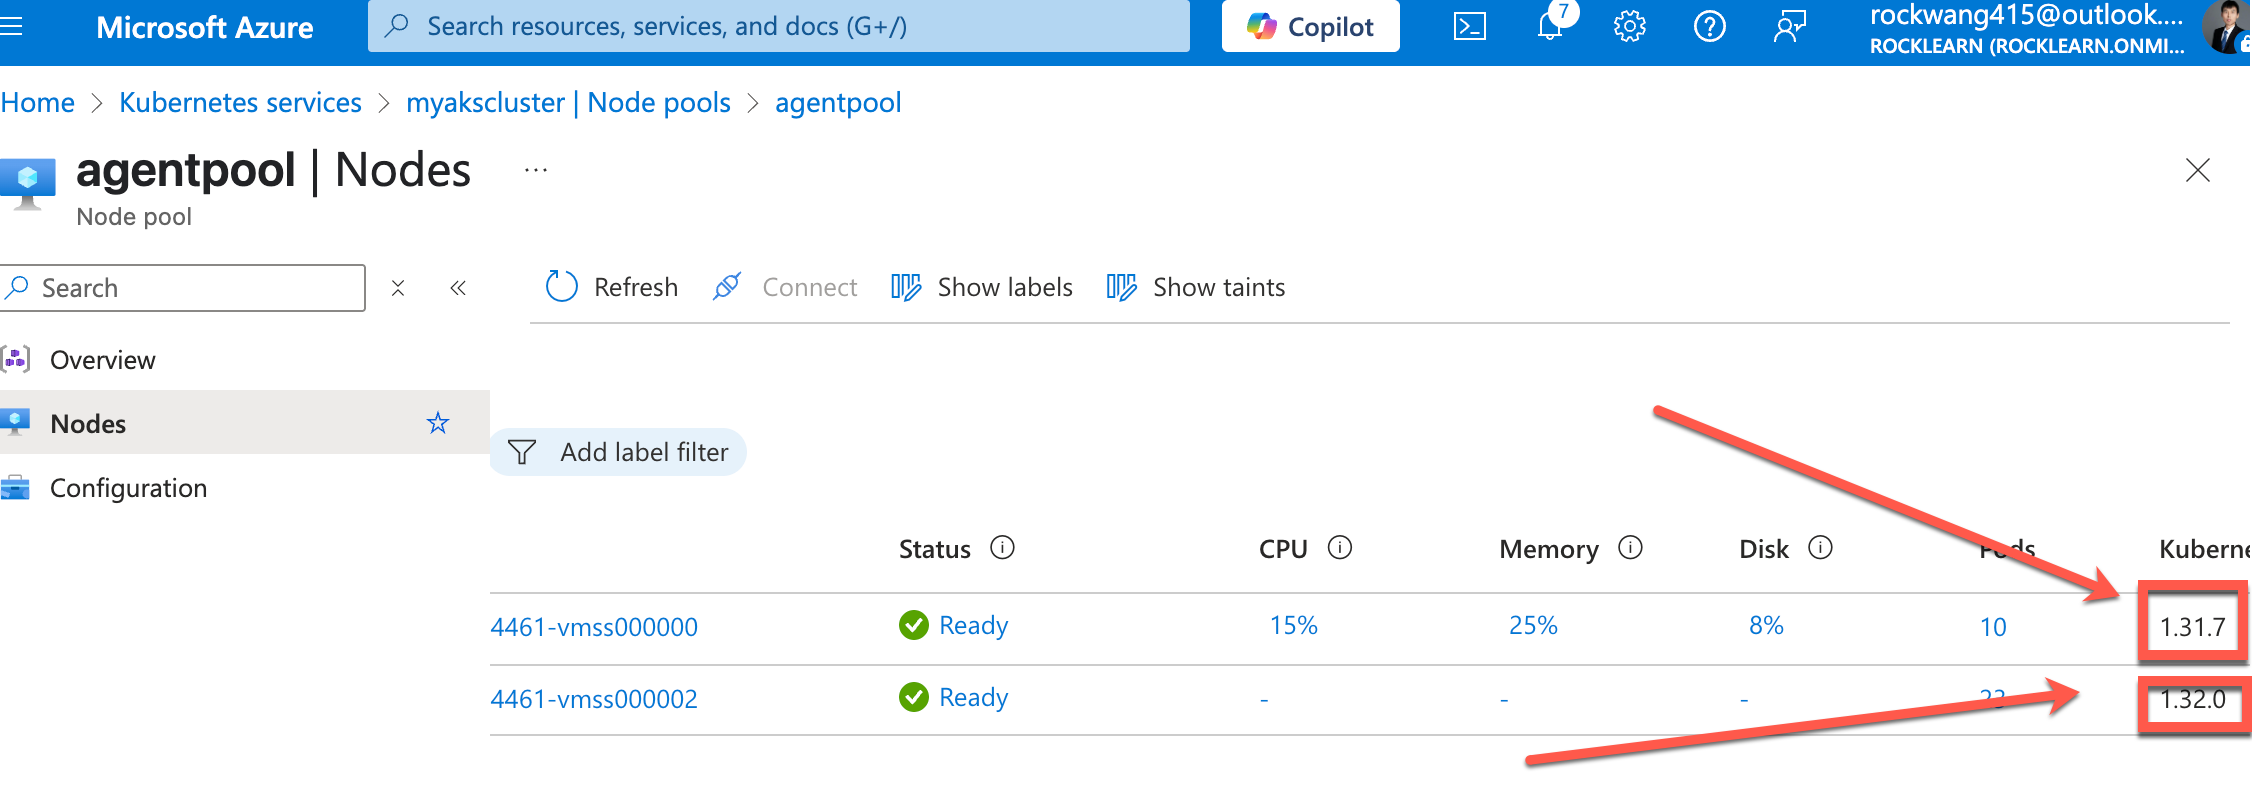Open the feedback icon in the header

point(1790,26)
